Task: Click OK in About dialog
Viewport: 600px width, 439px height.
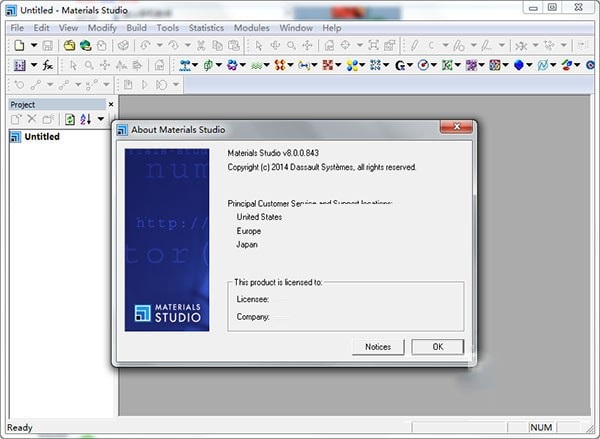Action: (438, 347)
